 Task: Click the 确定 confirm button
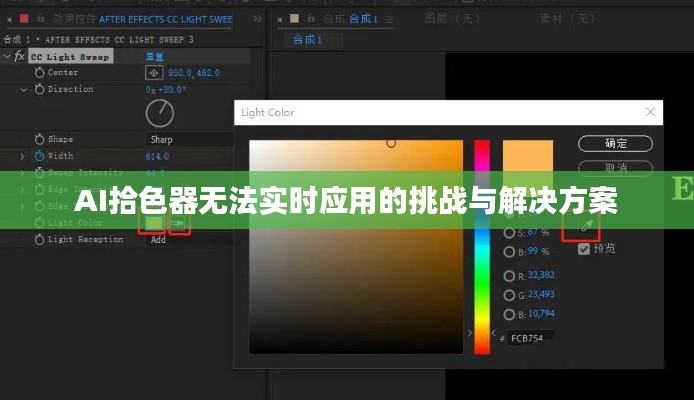(x=615, y=143)
